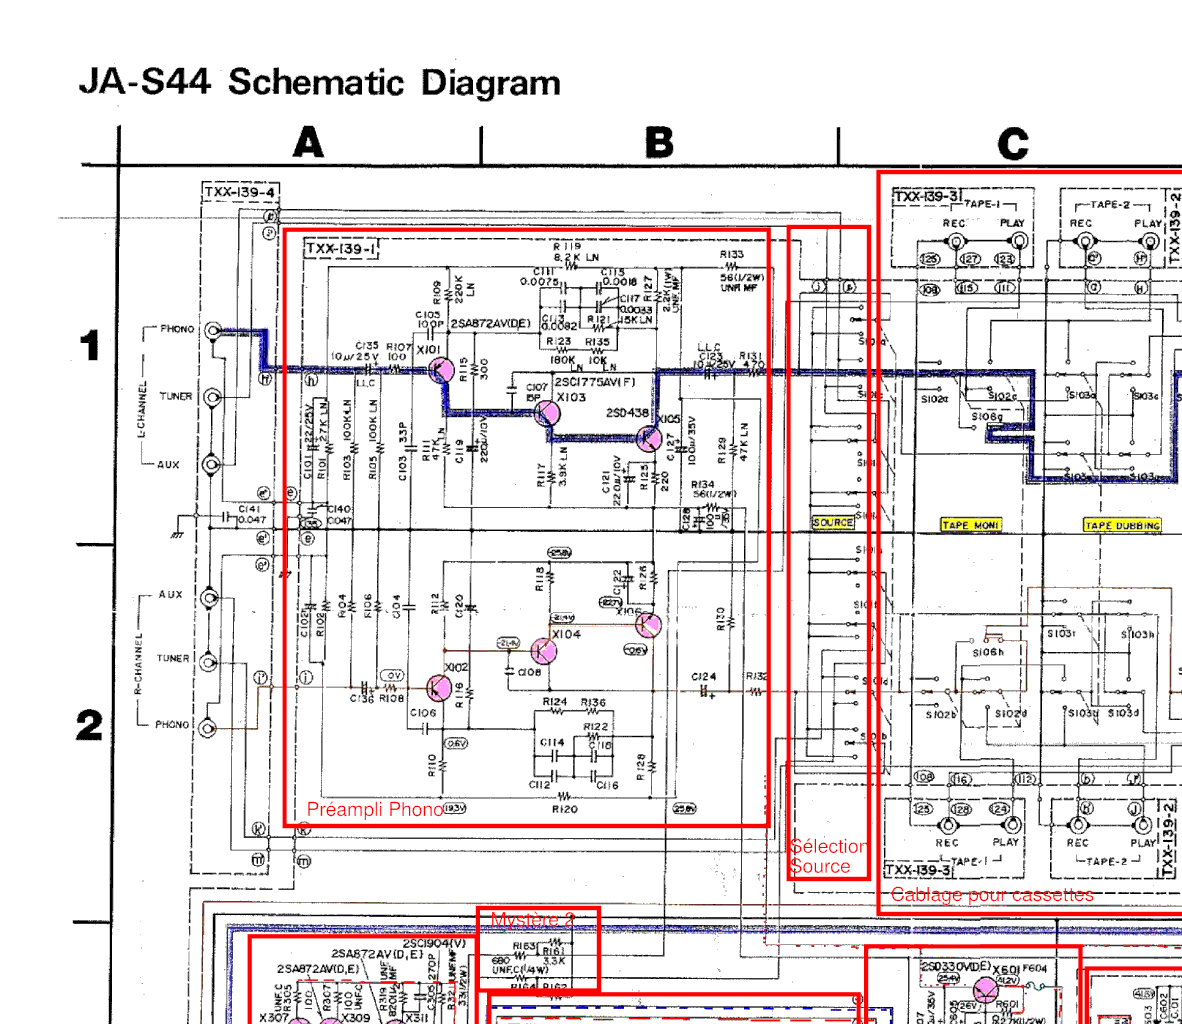1182x1024 pixels.
Task: Click the upper TAPE-2 REC jack
Action: coord(1084,241)
